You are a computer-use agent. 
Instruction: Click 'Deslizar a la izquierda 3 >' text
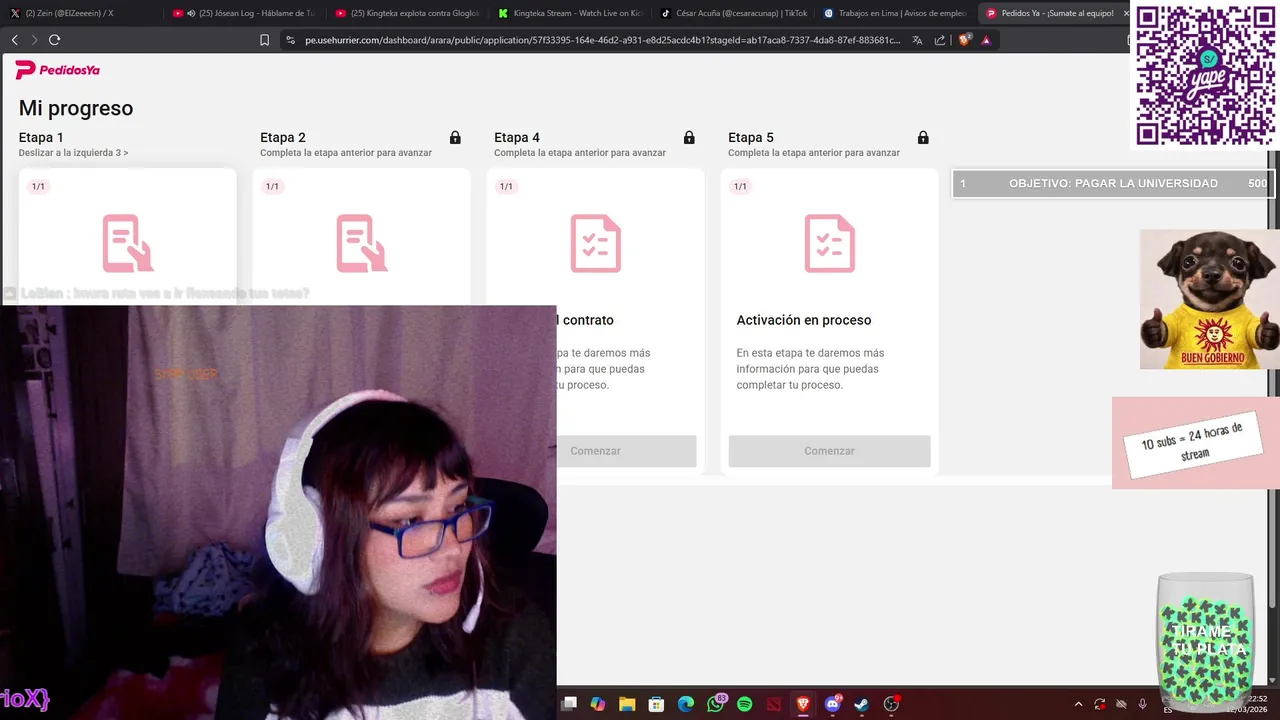click(73, 153)
